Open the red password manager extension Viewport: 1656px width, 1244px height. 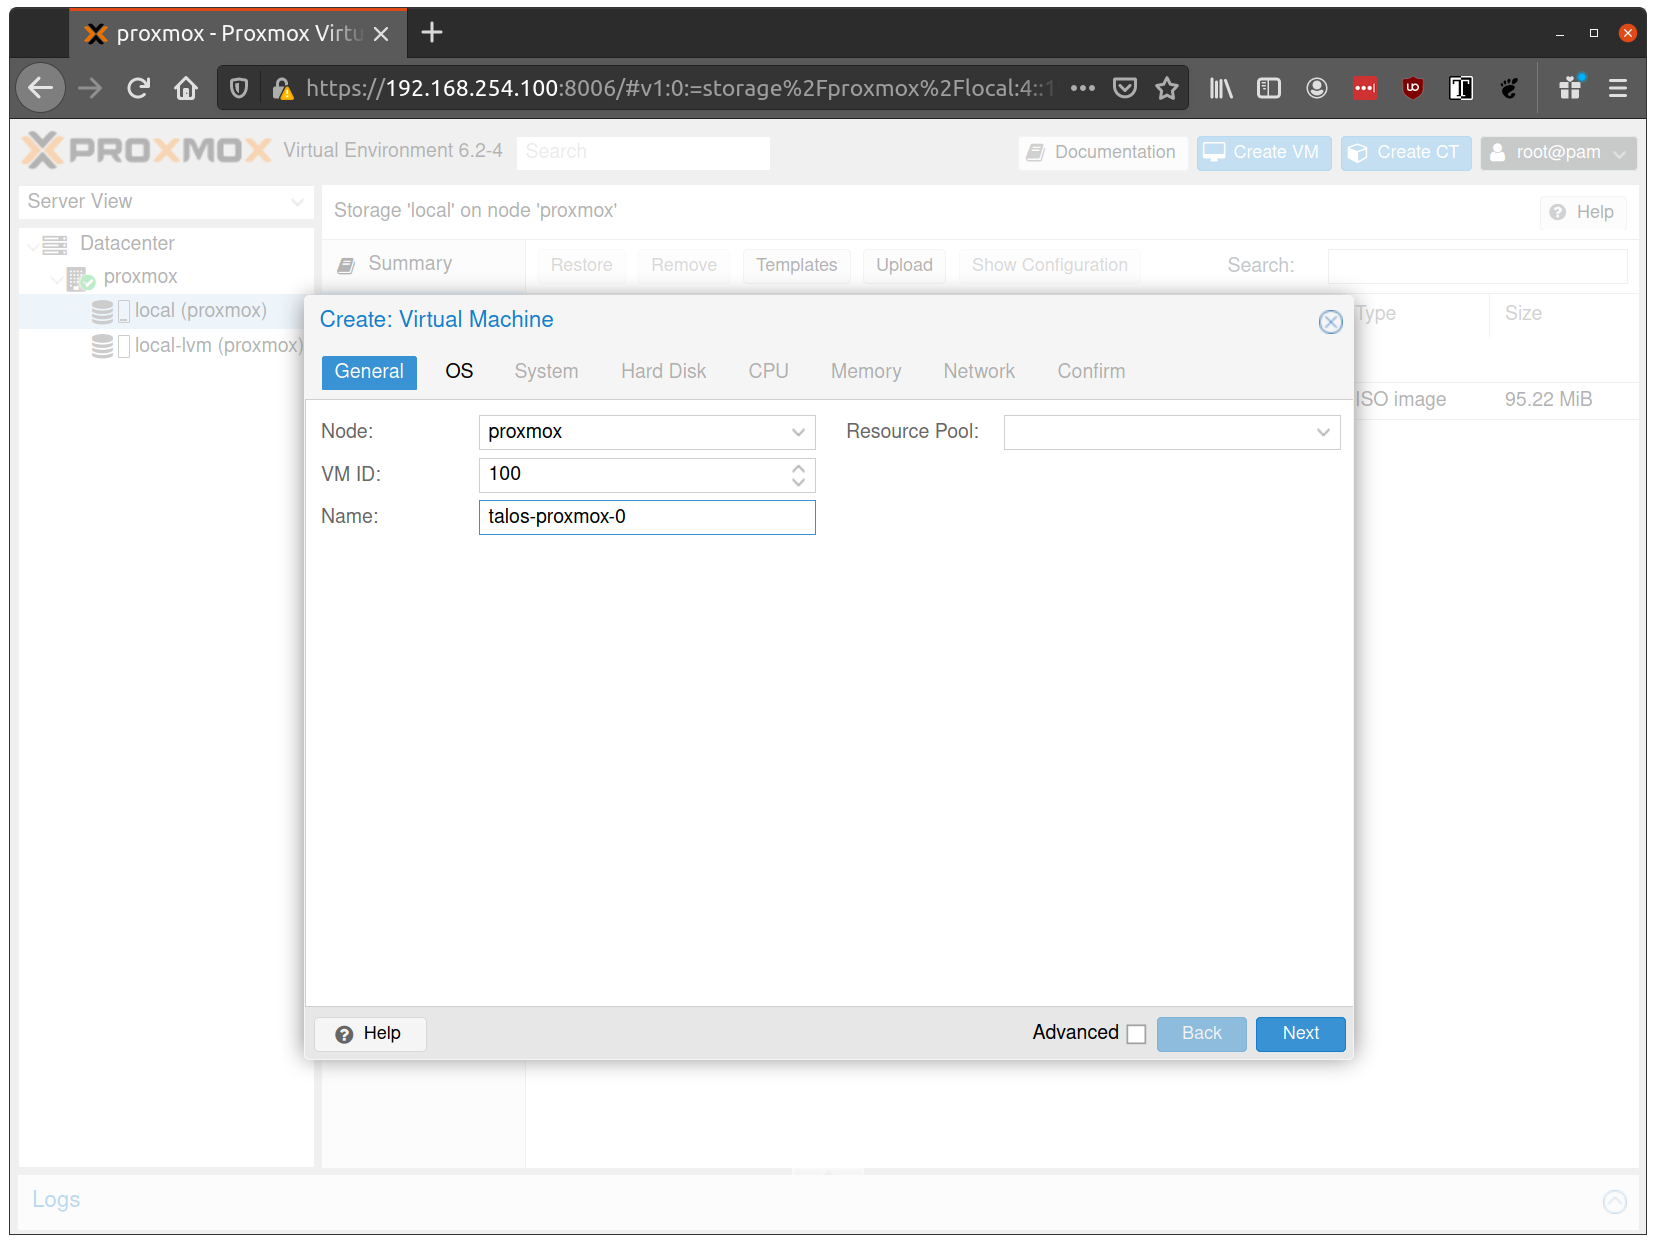click(1365, 88)
